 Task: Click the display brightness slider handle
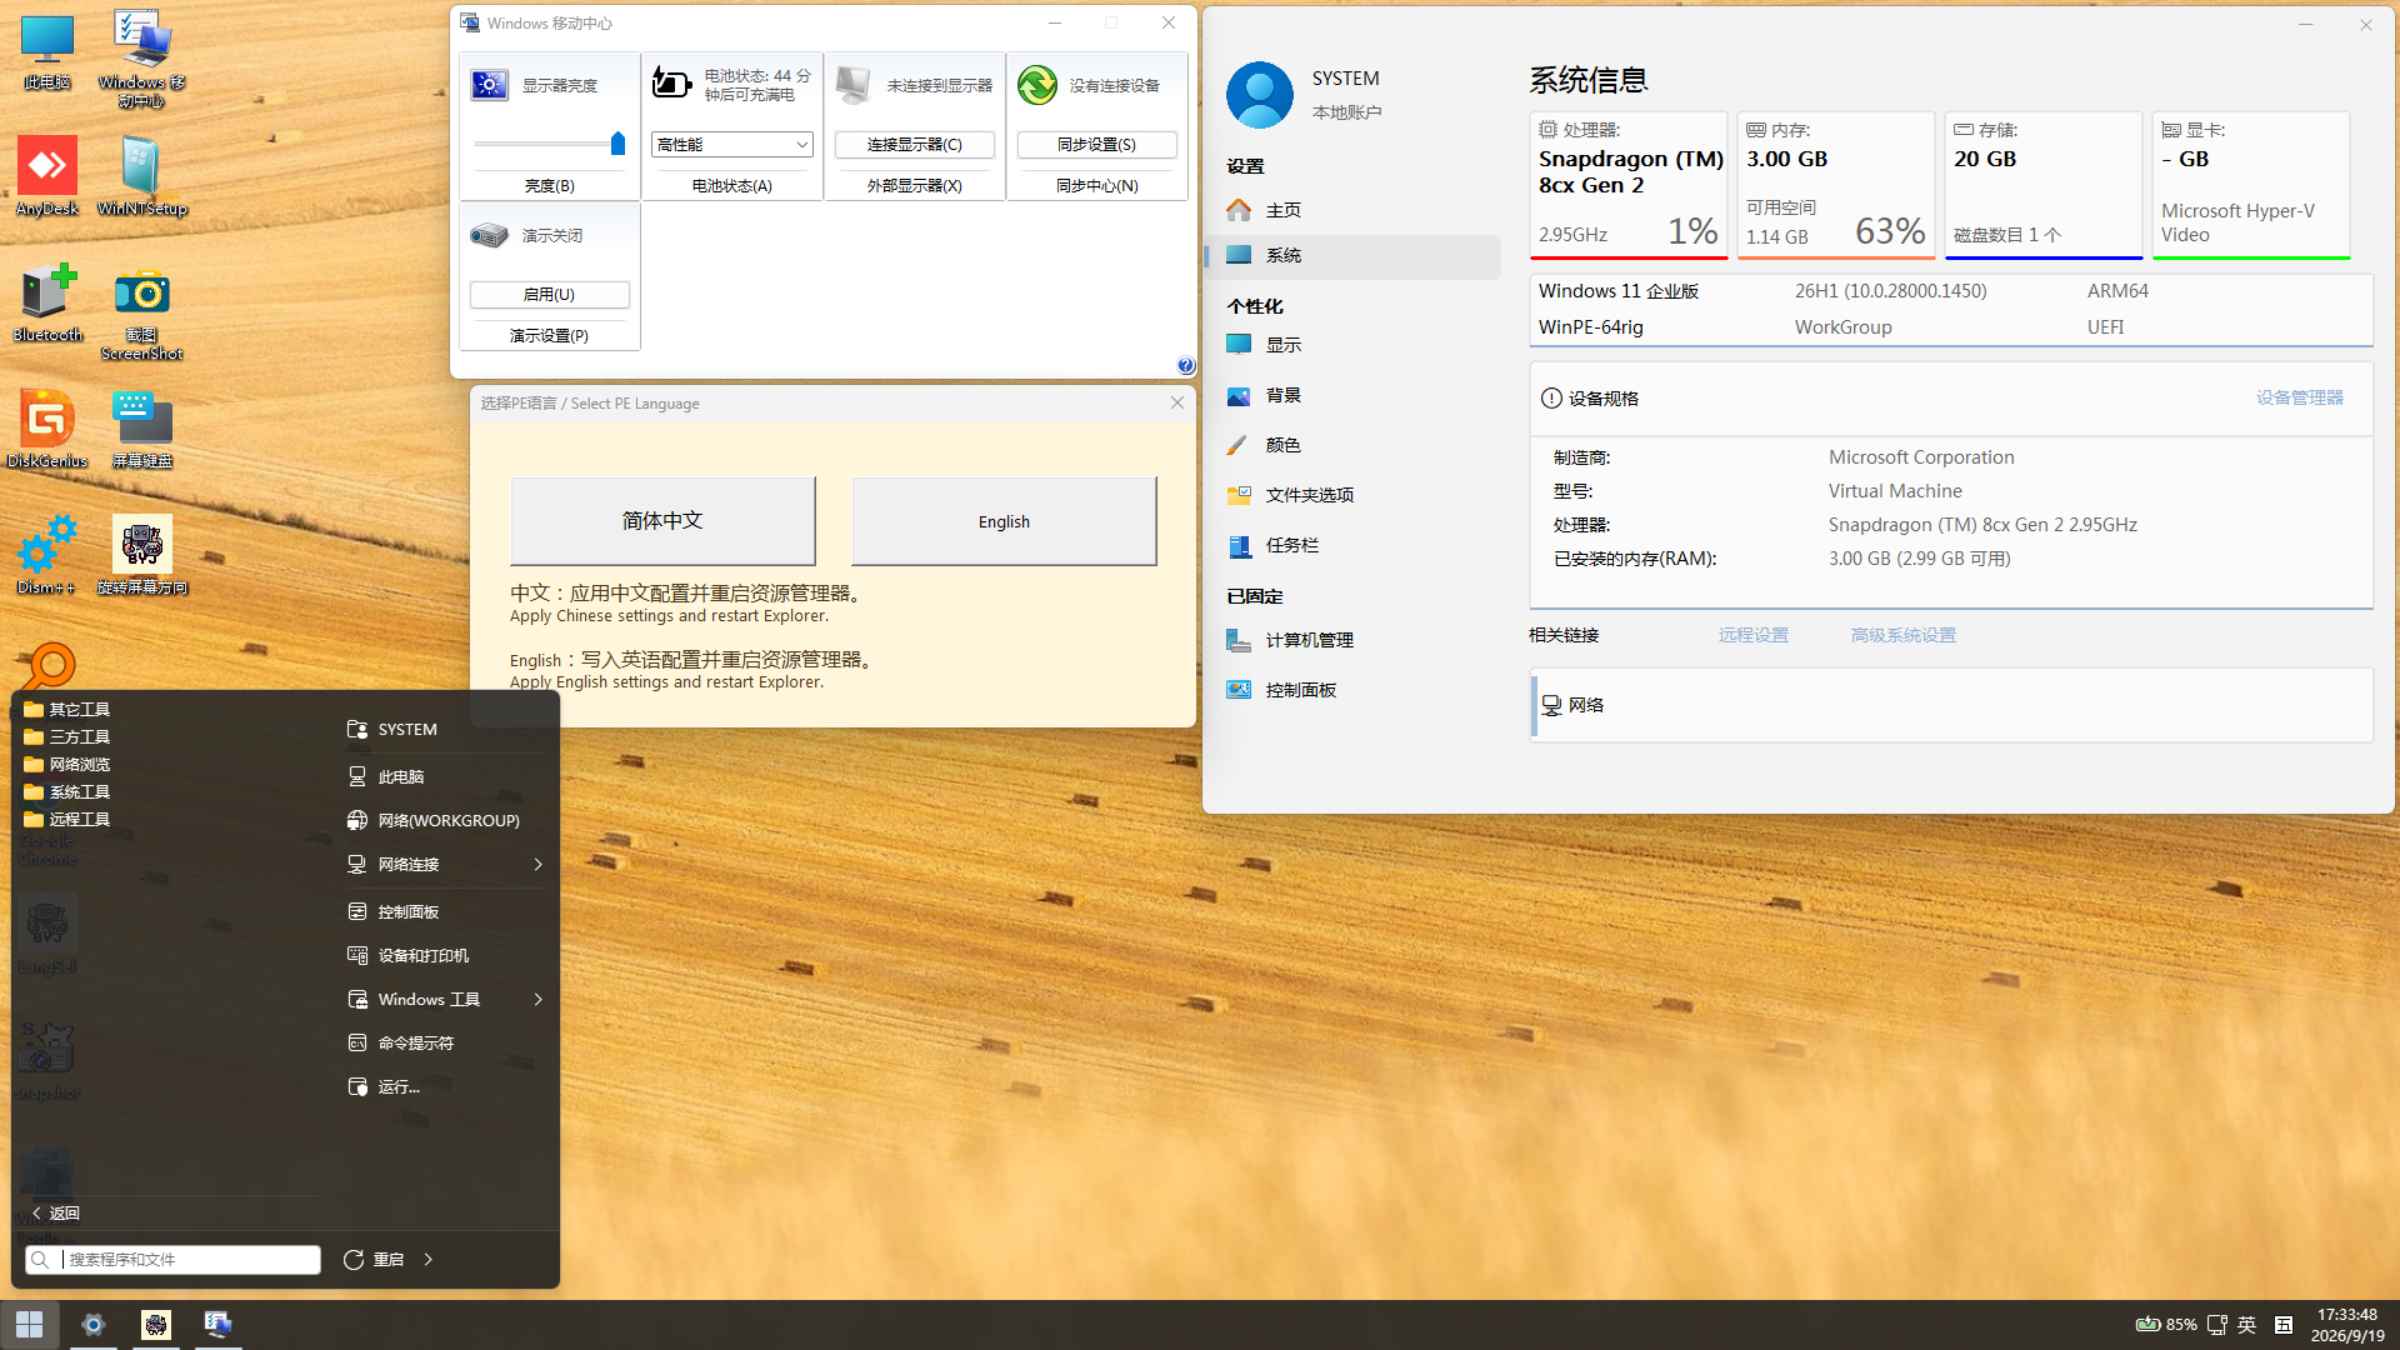[618, 144]
